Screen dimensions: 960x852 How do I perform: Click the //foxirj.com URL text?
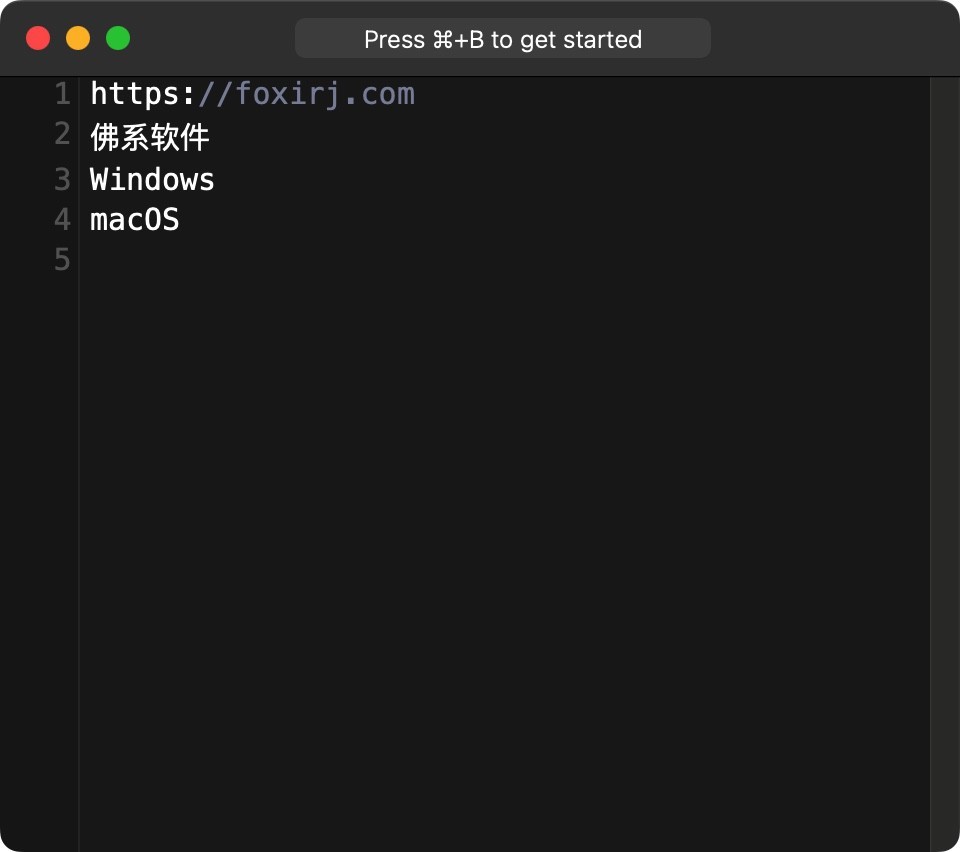pyautogui.click(x=306, y=95)
